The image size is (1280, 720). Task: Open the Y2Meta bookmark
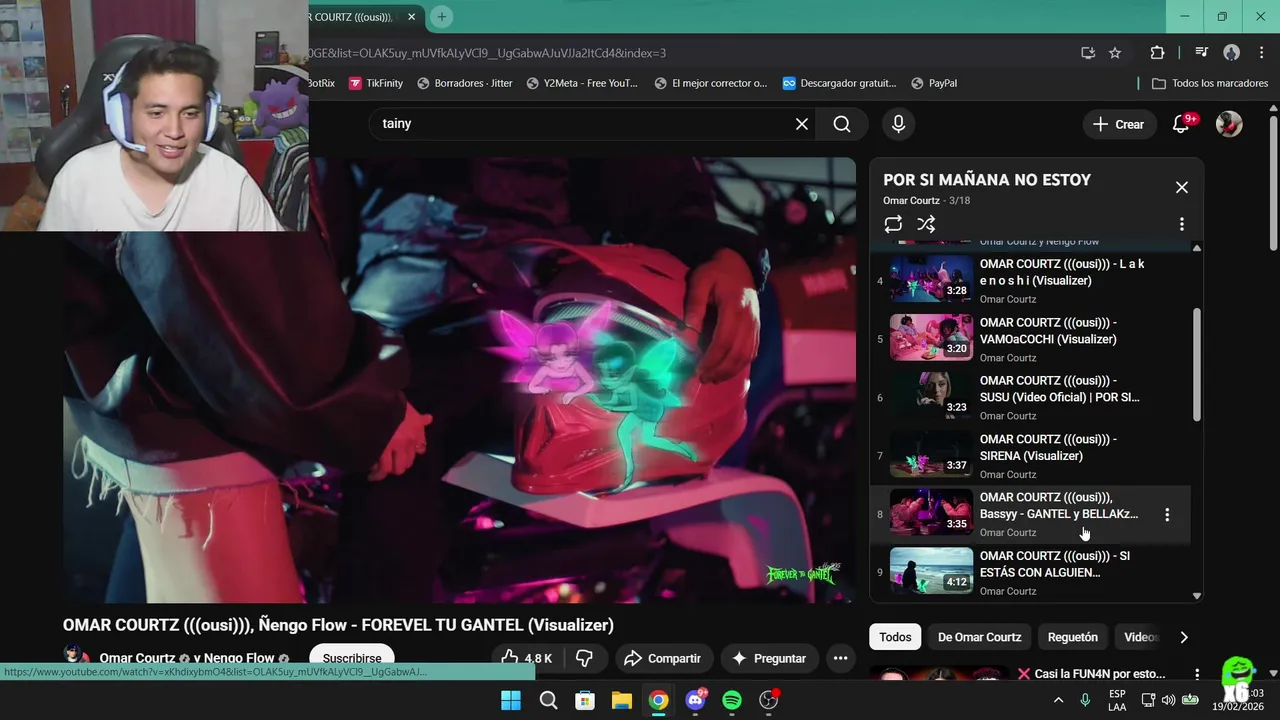click(582, 83)
